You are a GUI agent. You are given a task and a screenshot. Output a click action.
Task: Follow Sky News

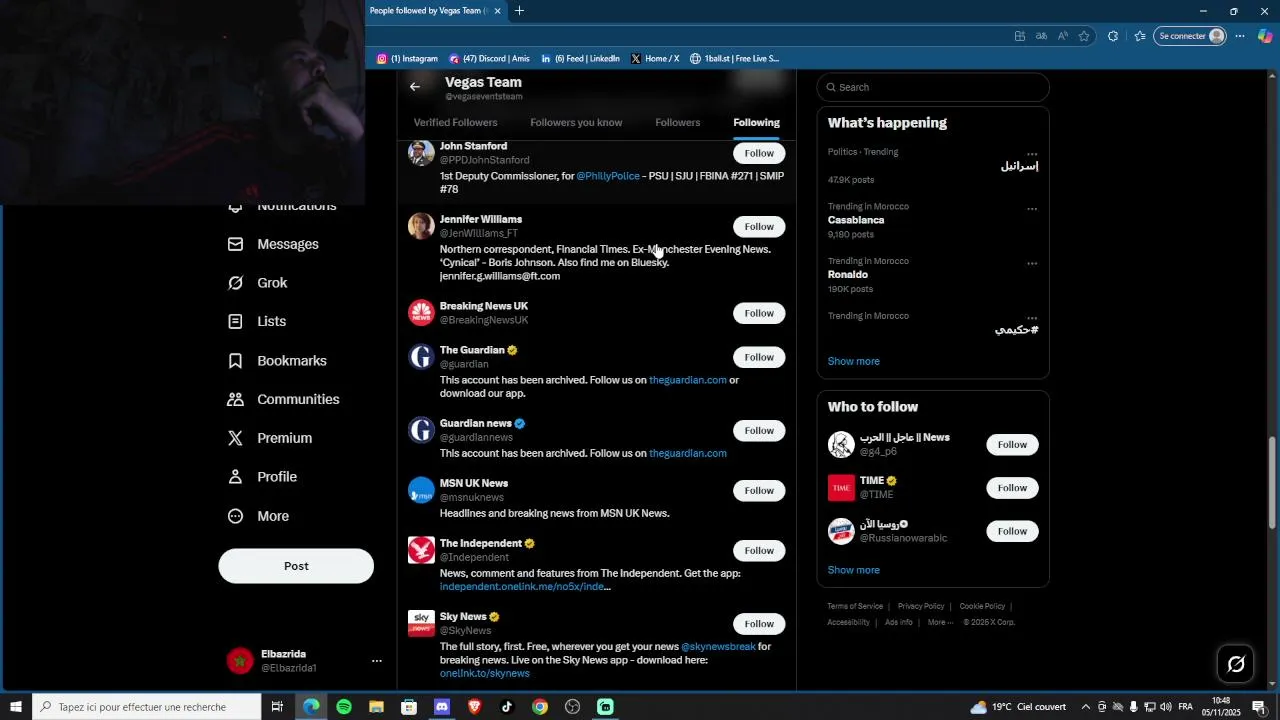coord(759,623)
